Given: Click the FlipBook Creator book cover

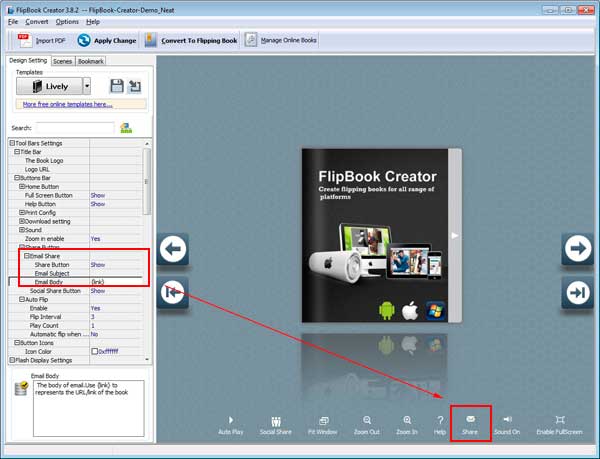Looking at the screenshot, I should click(375, 236).
